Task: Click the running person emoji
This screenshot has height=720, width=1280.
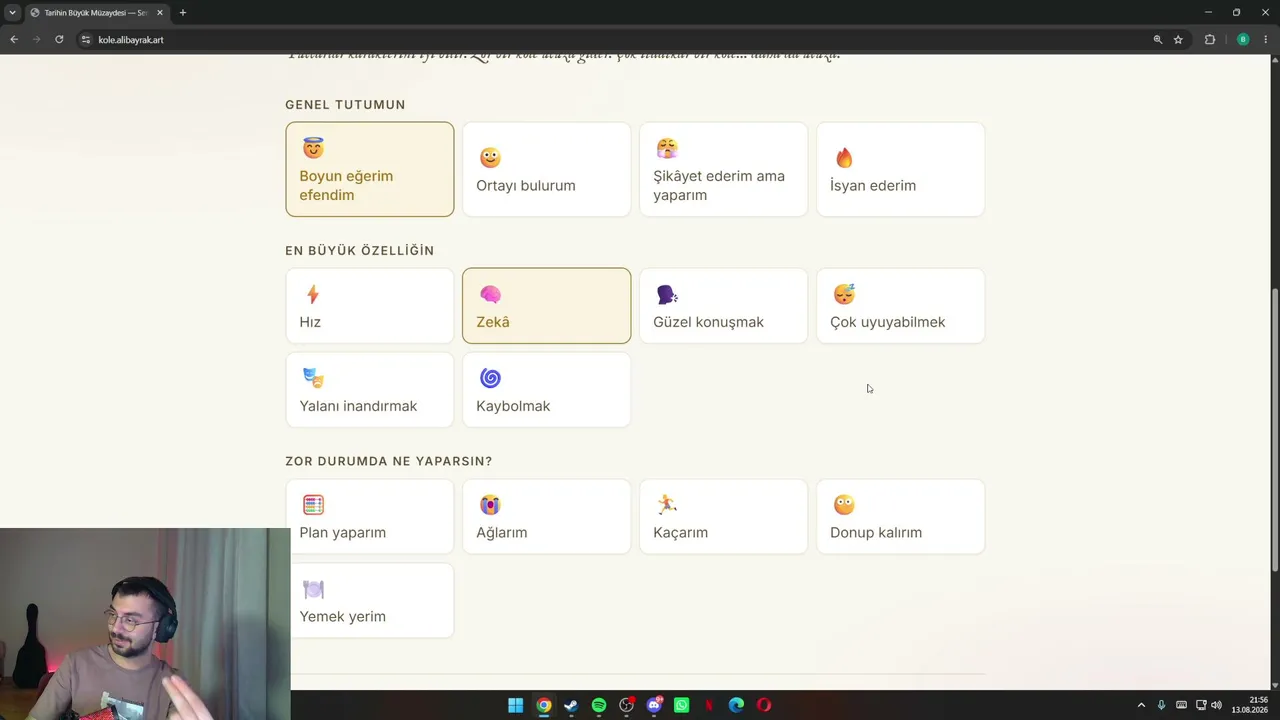Action: click(x=667, y=504)
